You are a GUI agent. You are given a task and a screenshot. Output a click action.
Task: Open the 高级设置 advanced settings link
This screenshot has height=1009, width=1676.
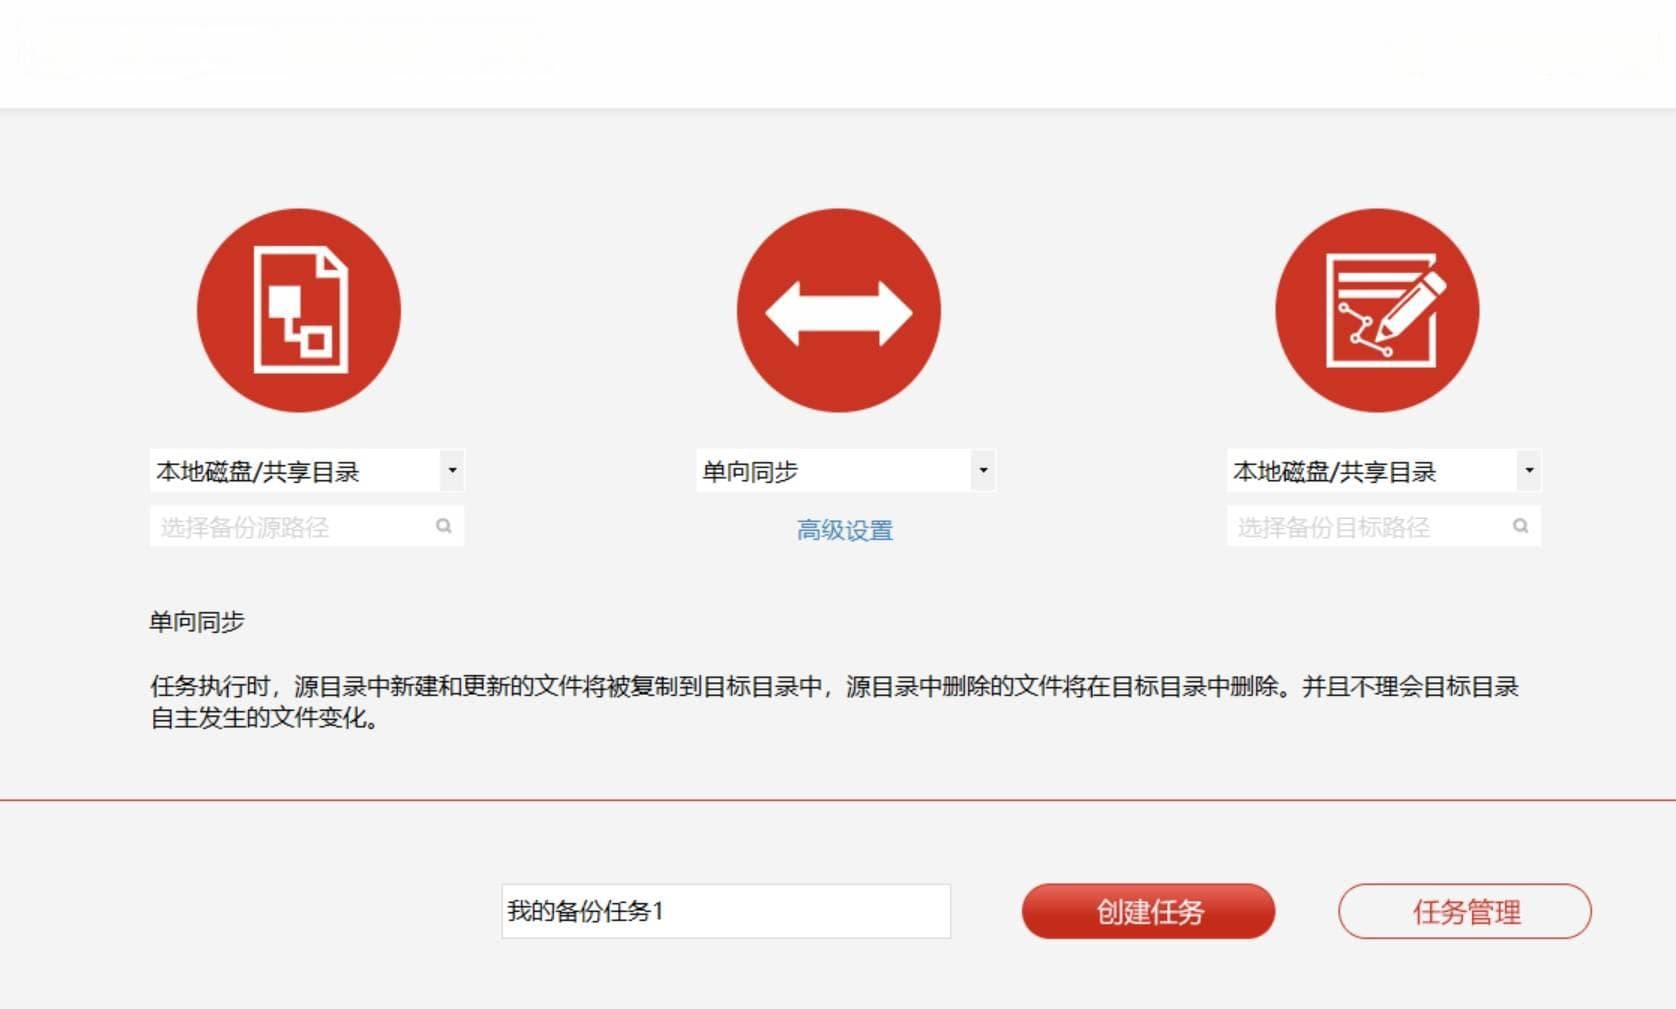click(845, 530)
